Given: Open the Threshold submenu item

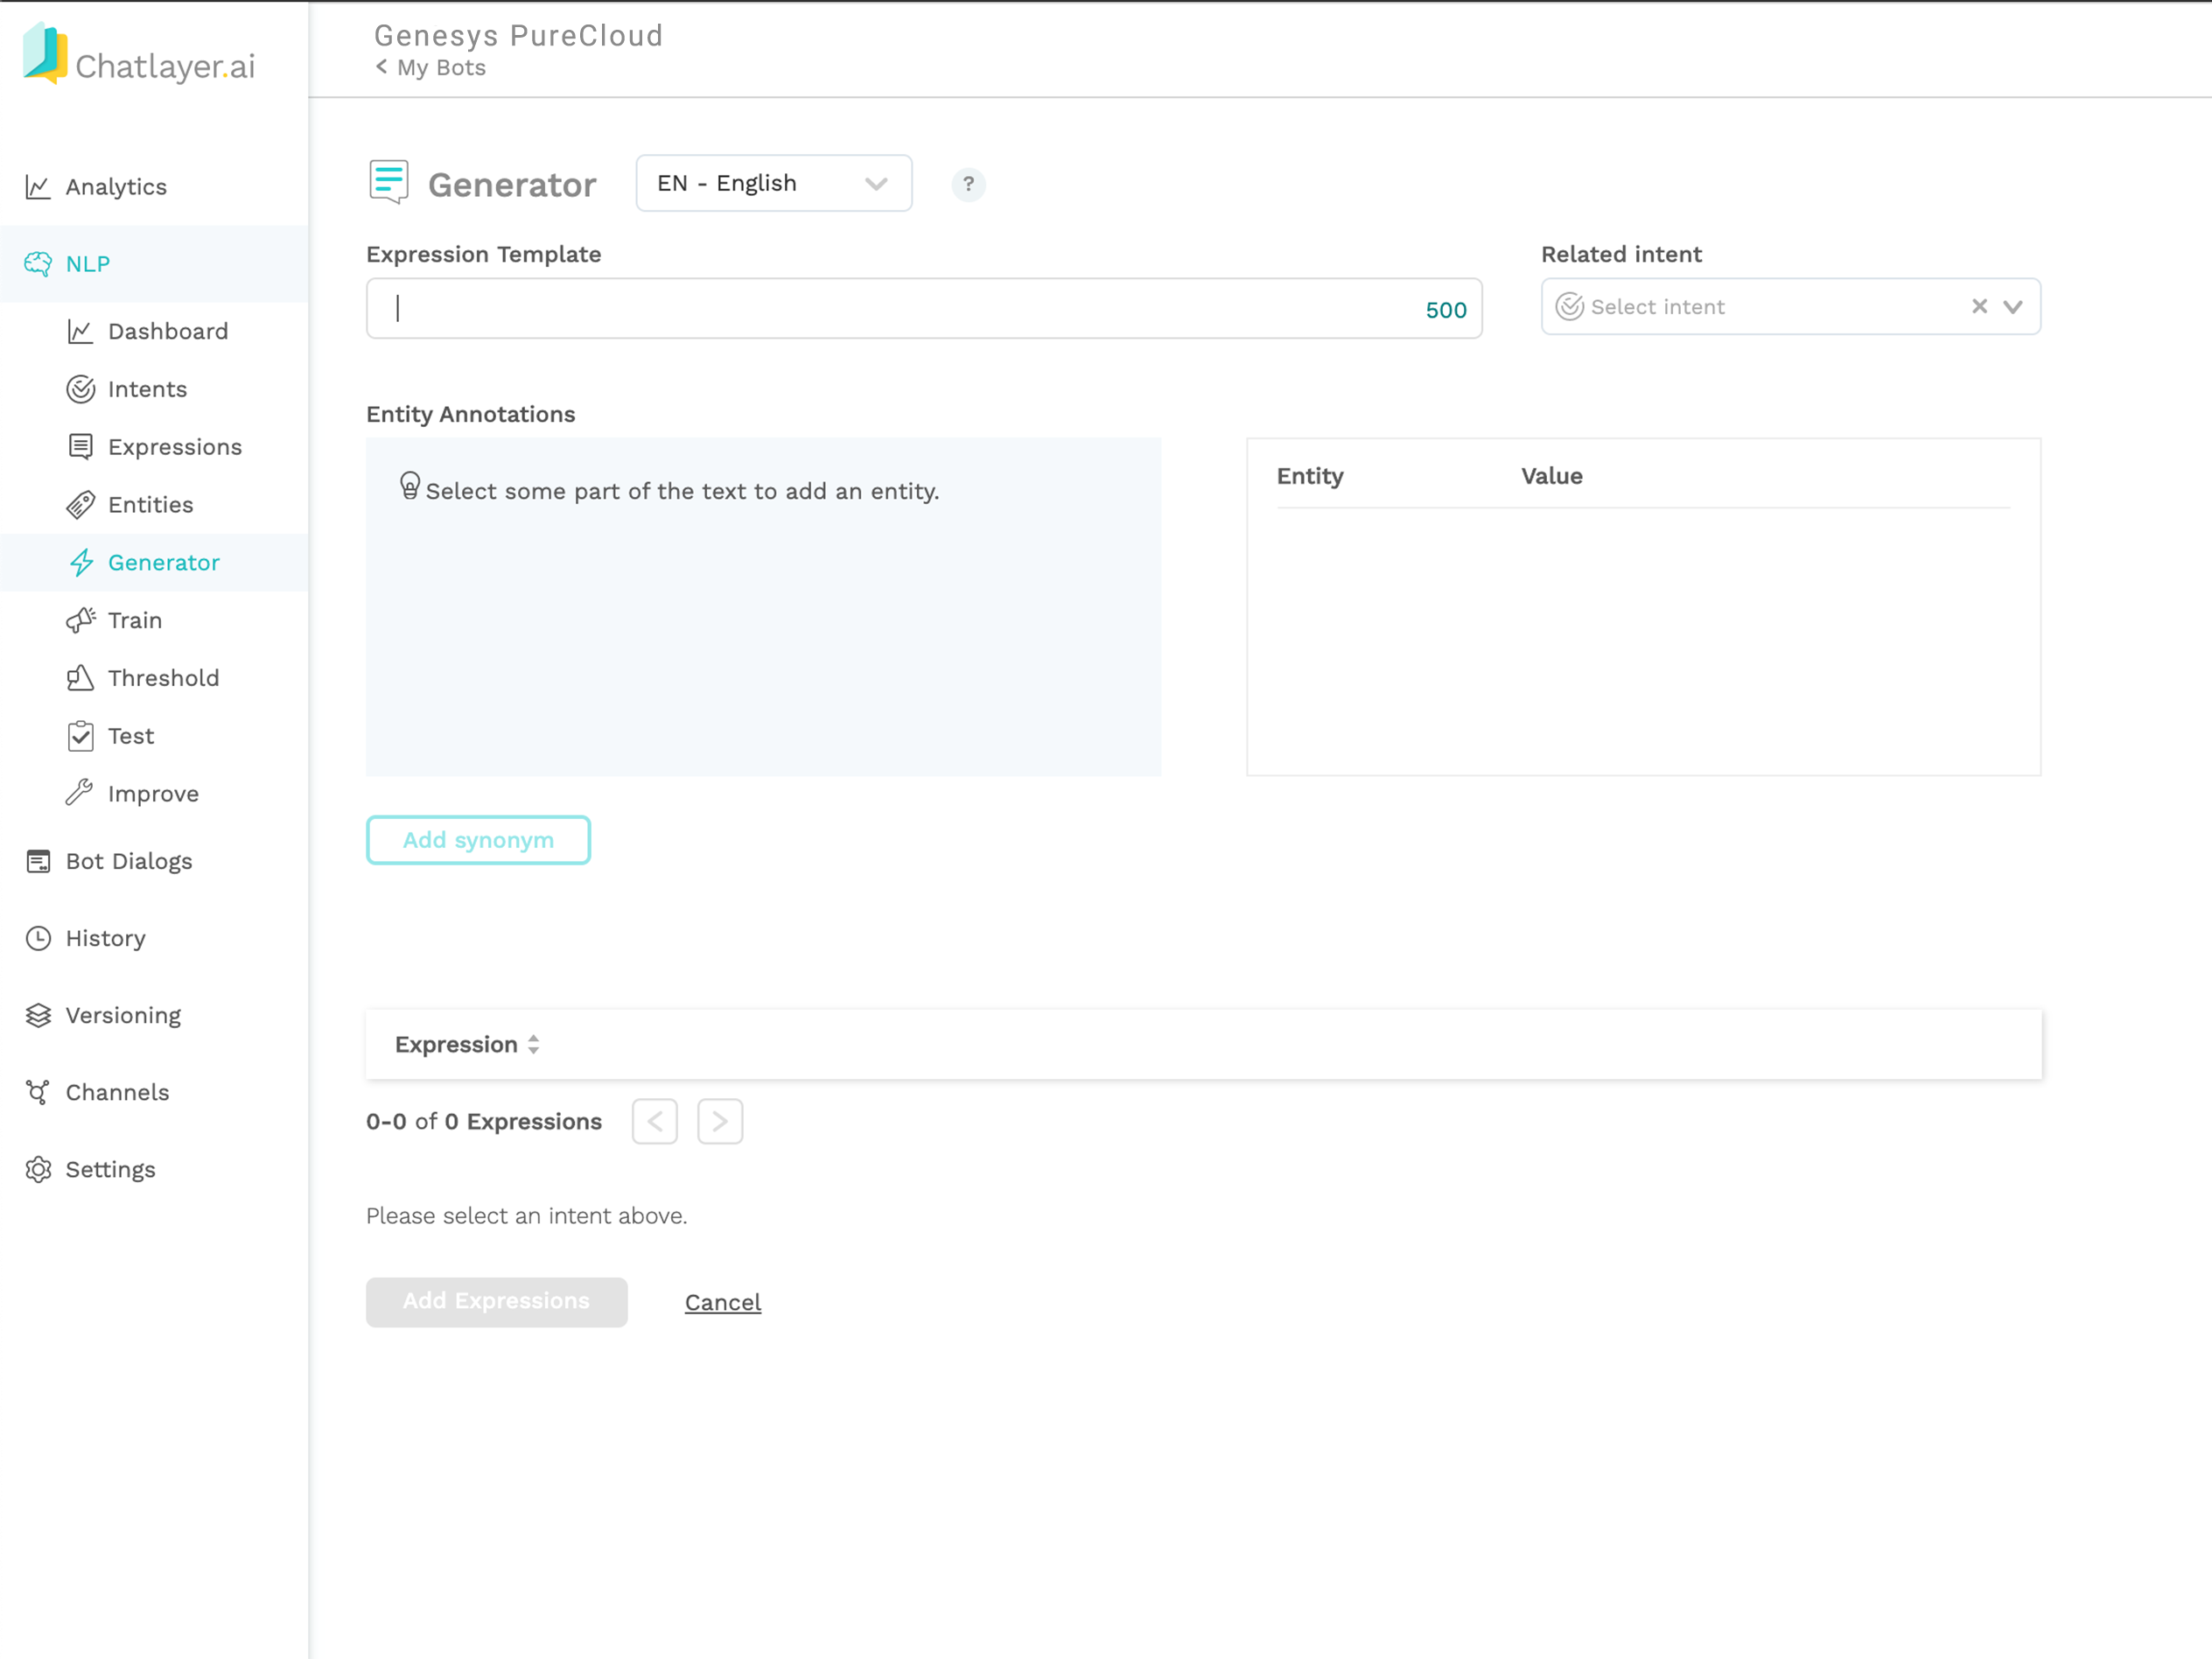Looking at the screenshot, I should [x=154, y=678].
